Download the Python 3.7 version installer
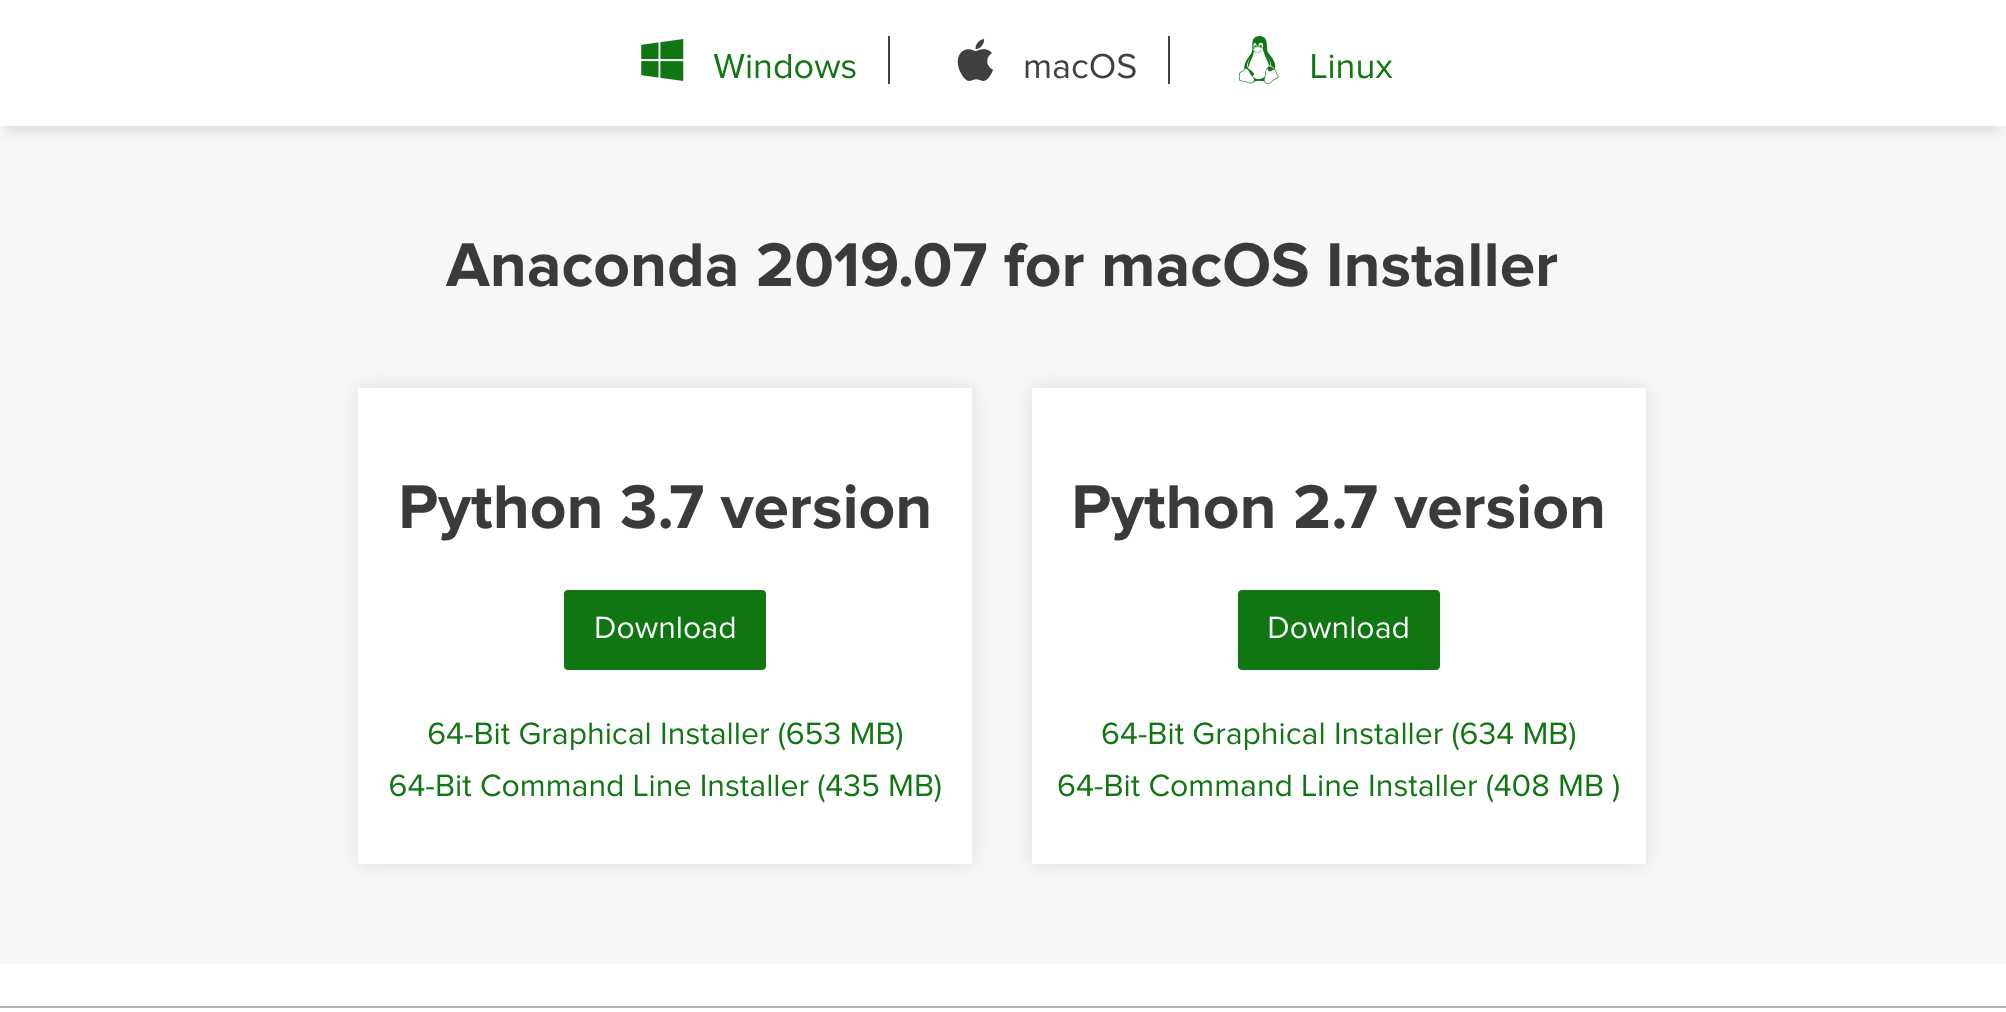This screenshot has height=1012, width=2006. [665, 629]
